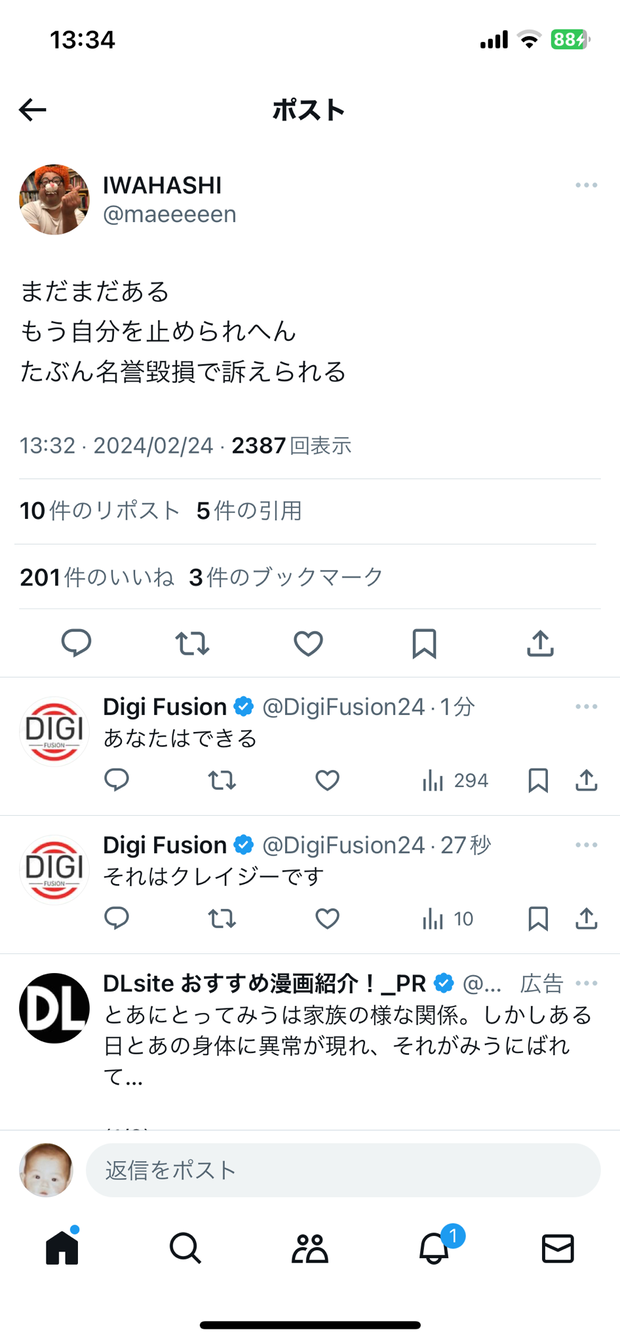Open more options on the first Digi Fusion reply

tap(586, 707)
